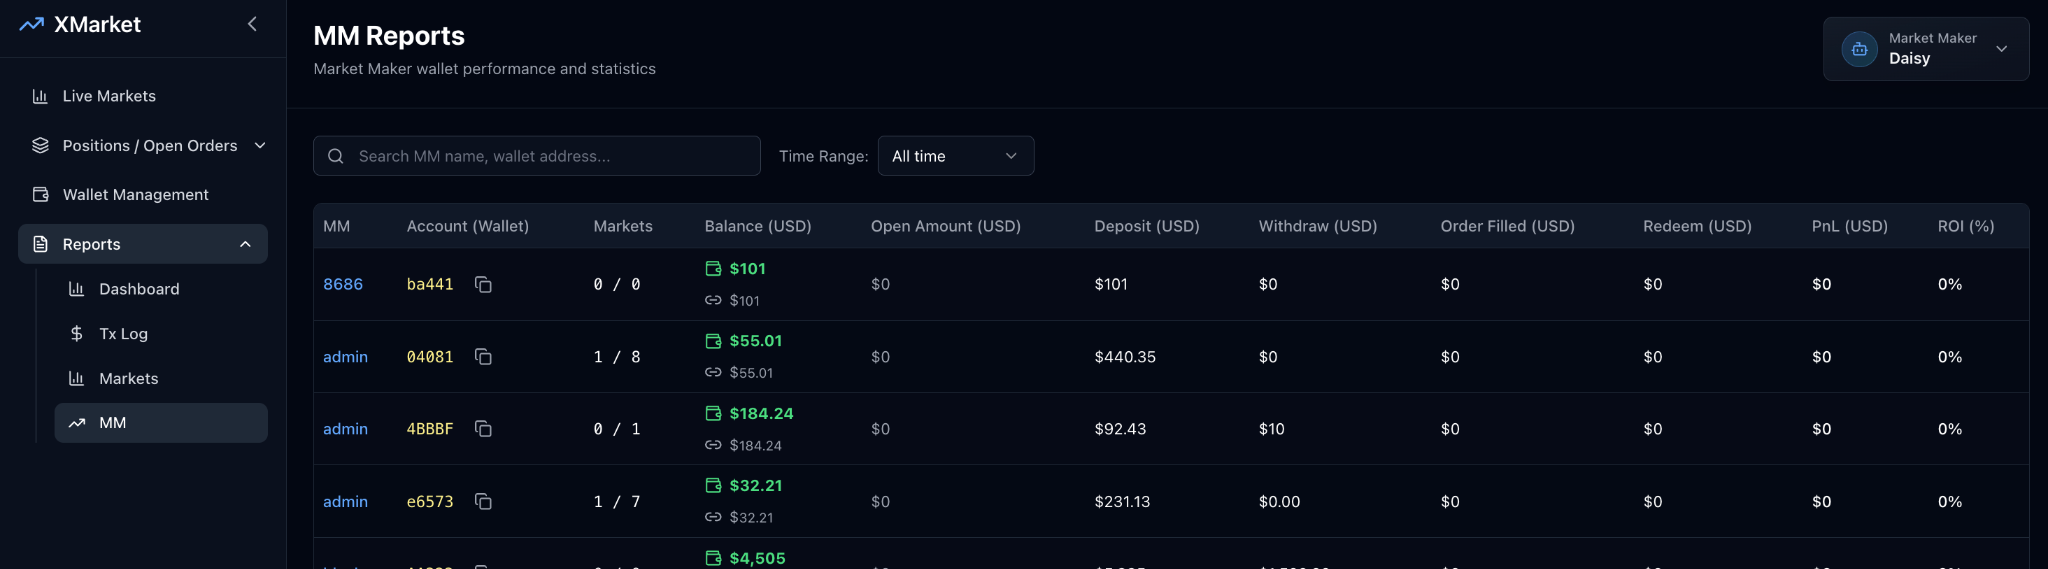Copy wallet address ba441
Image resolution: width=2048 pixels, height=569 pixels.
[483, 285]
